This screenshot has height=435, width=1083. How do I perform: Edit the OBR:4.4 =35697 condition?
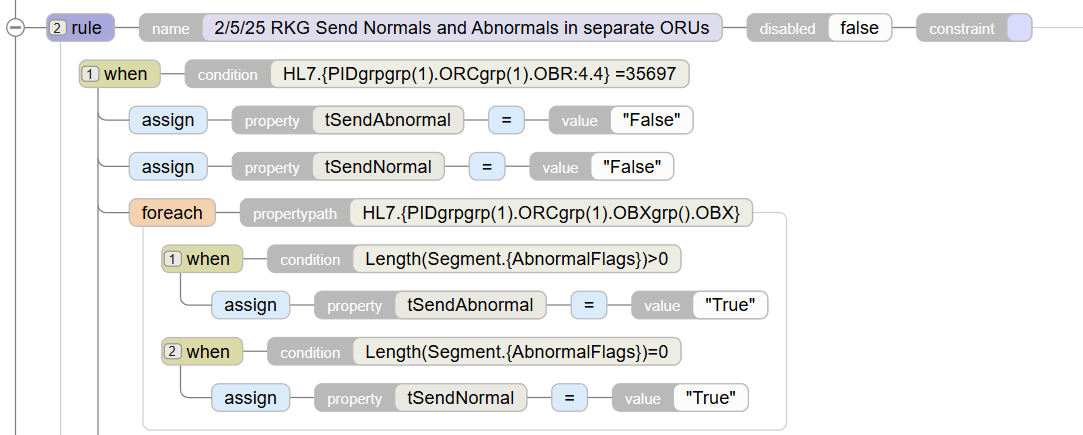(x=480, y=74)
